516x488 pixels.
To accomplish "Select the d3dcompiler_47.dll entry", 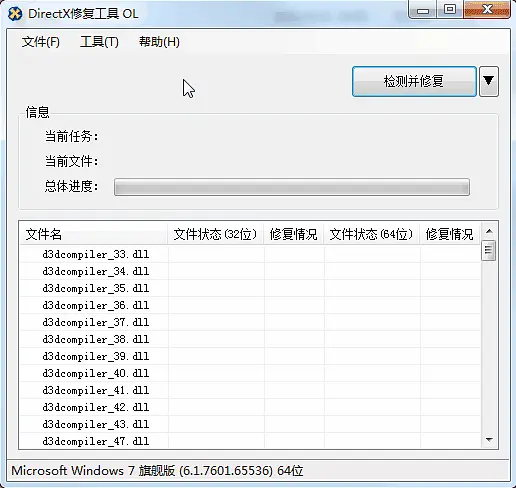I will [x=95, y=441].
